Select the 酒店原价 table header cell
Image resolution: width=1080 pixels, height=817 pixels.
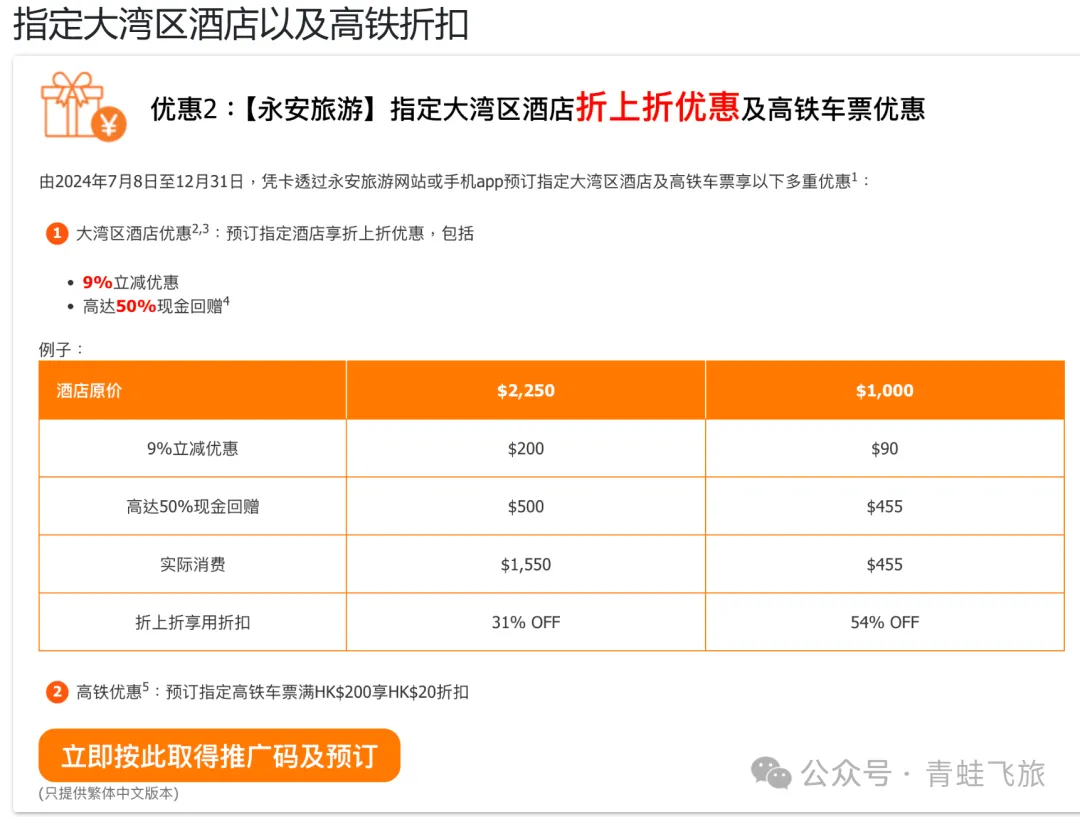coord(192,390)
